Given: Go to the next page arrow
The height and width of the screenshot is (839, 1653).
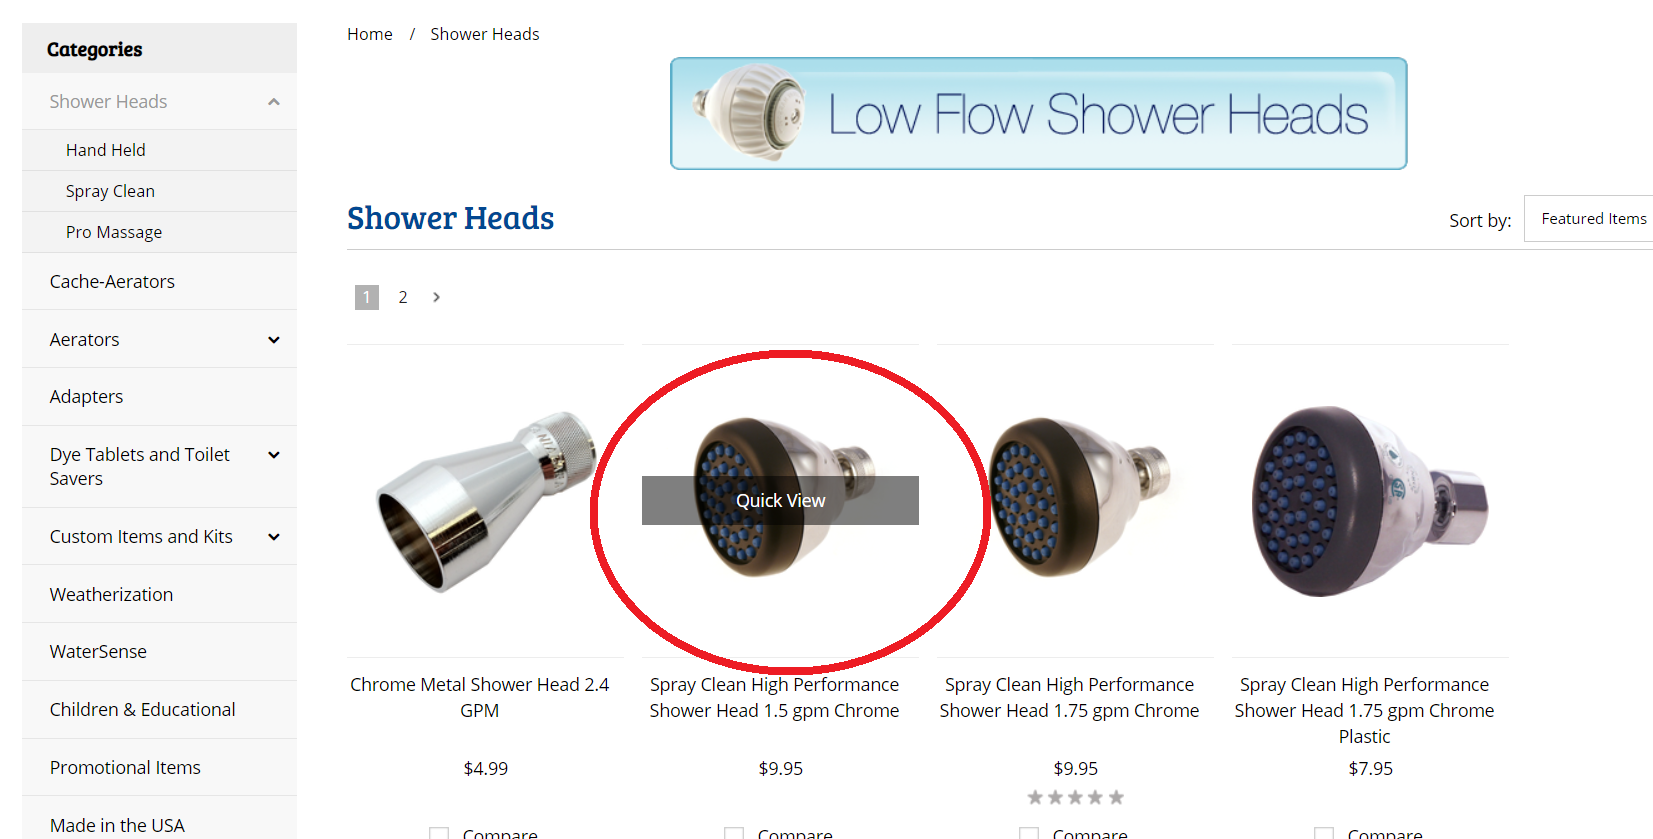Looking at the screenshot, I should click(436, 297).
